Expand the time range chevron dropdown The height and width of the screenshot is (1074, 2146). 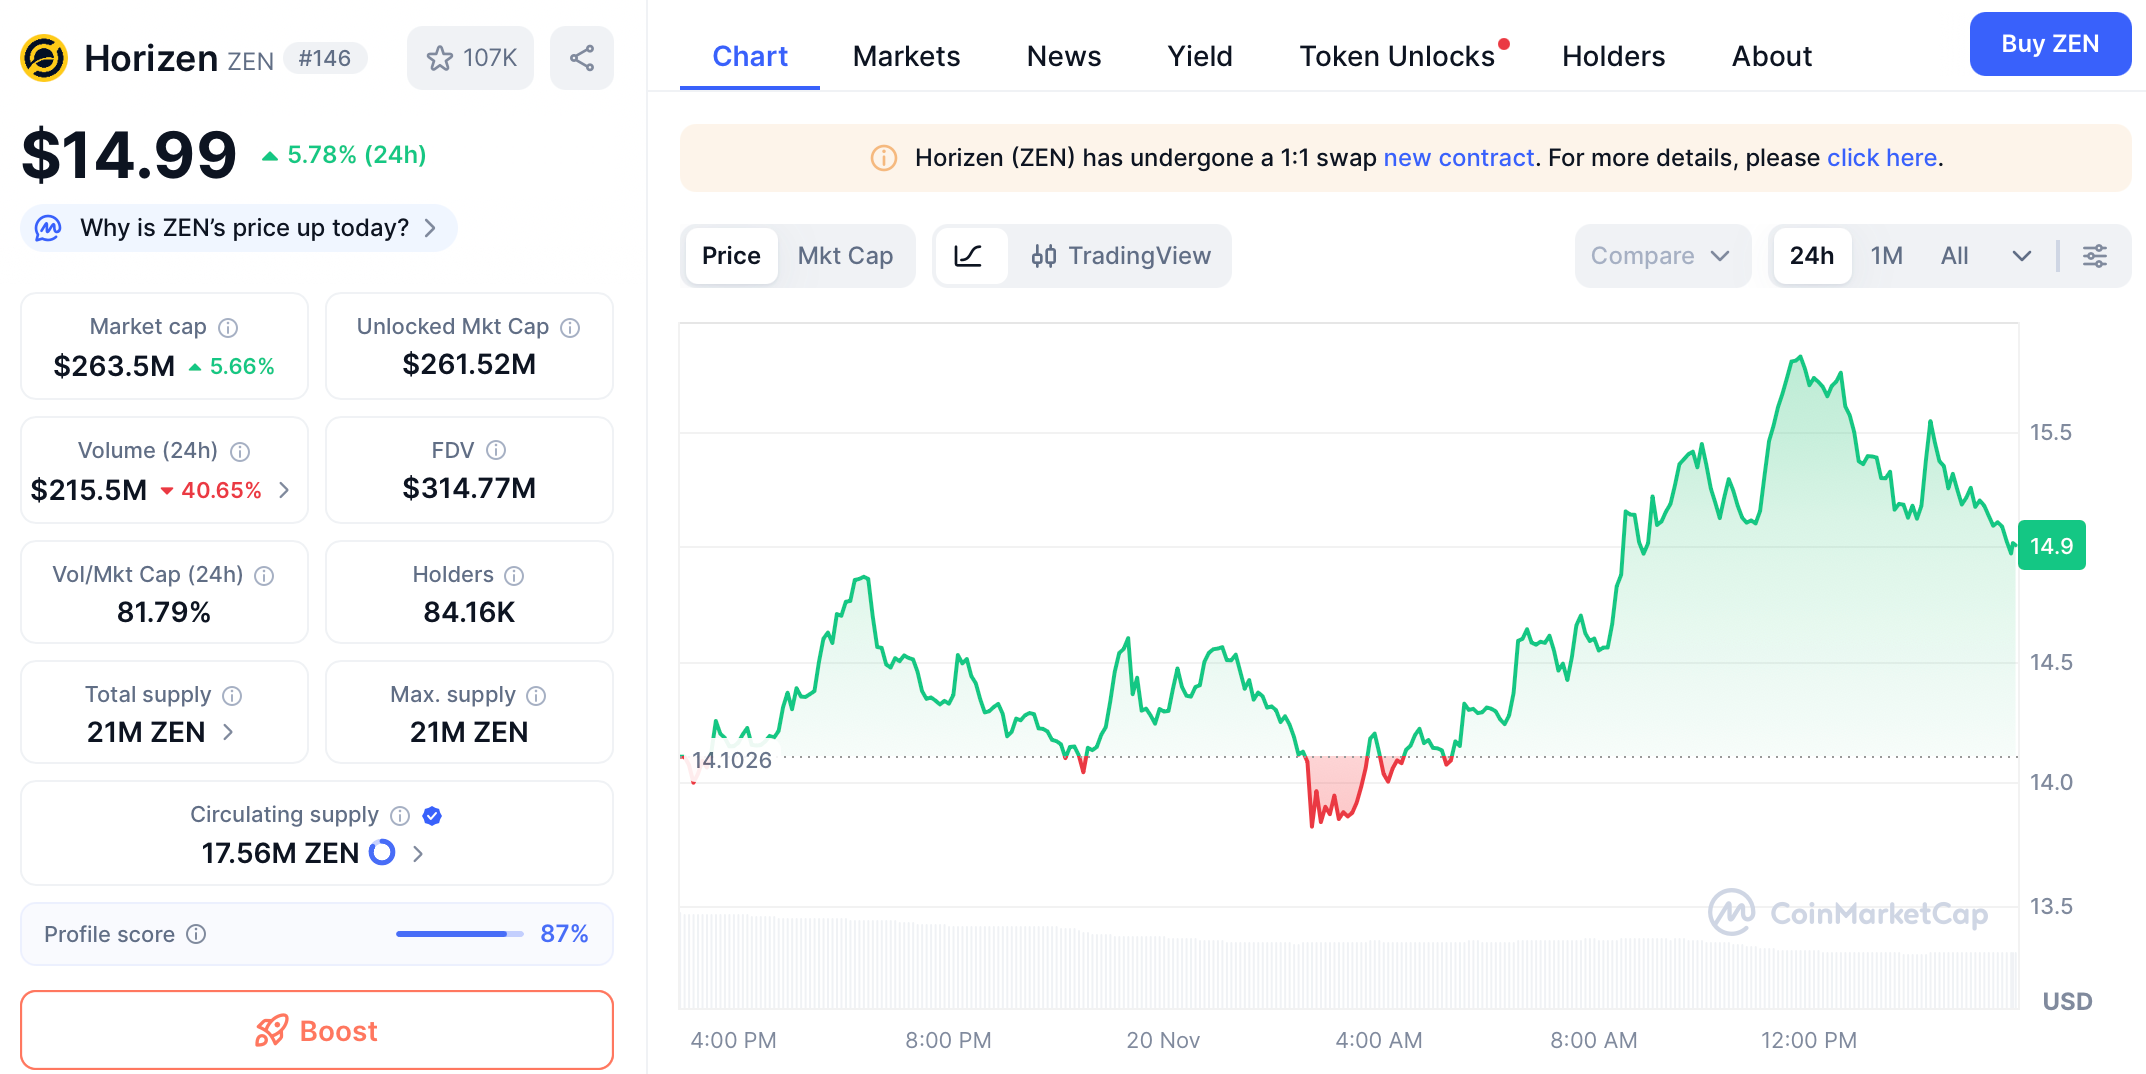point(2021,256)
